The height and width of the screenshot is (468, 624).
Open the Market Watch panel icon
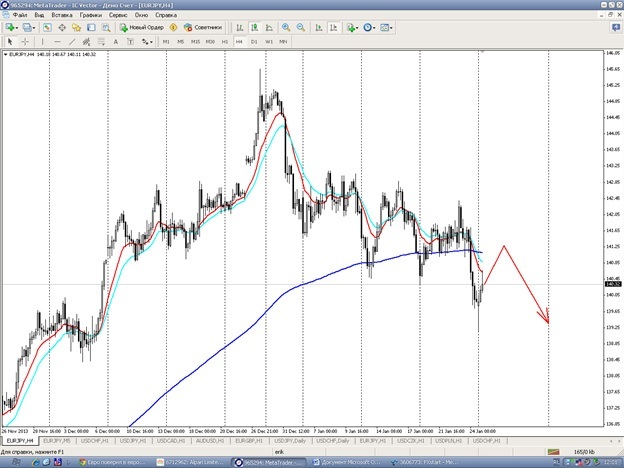click(47, 28)
